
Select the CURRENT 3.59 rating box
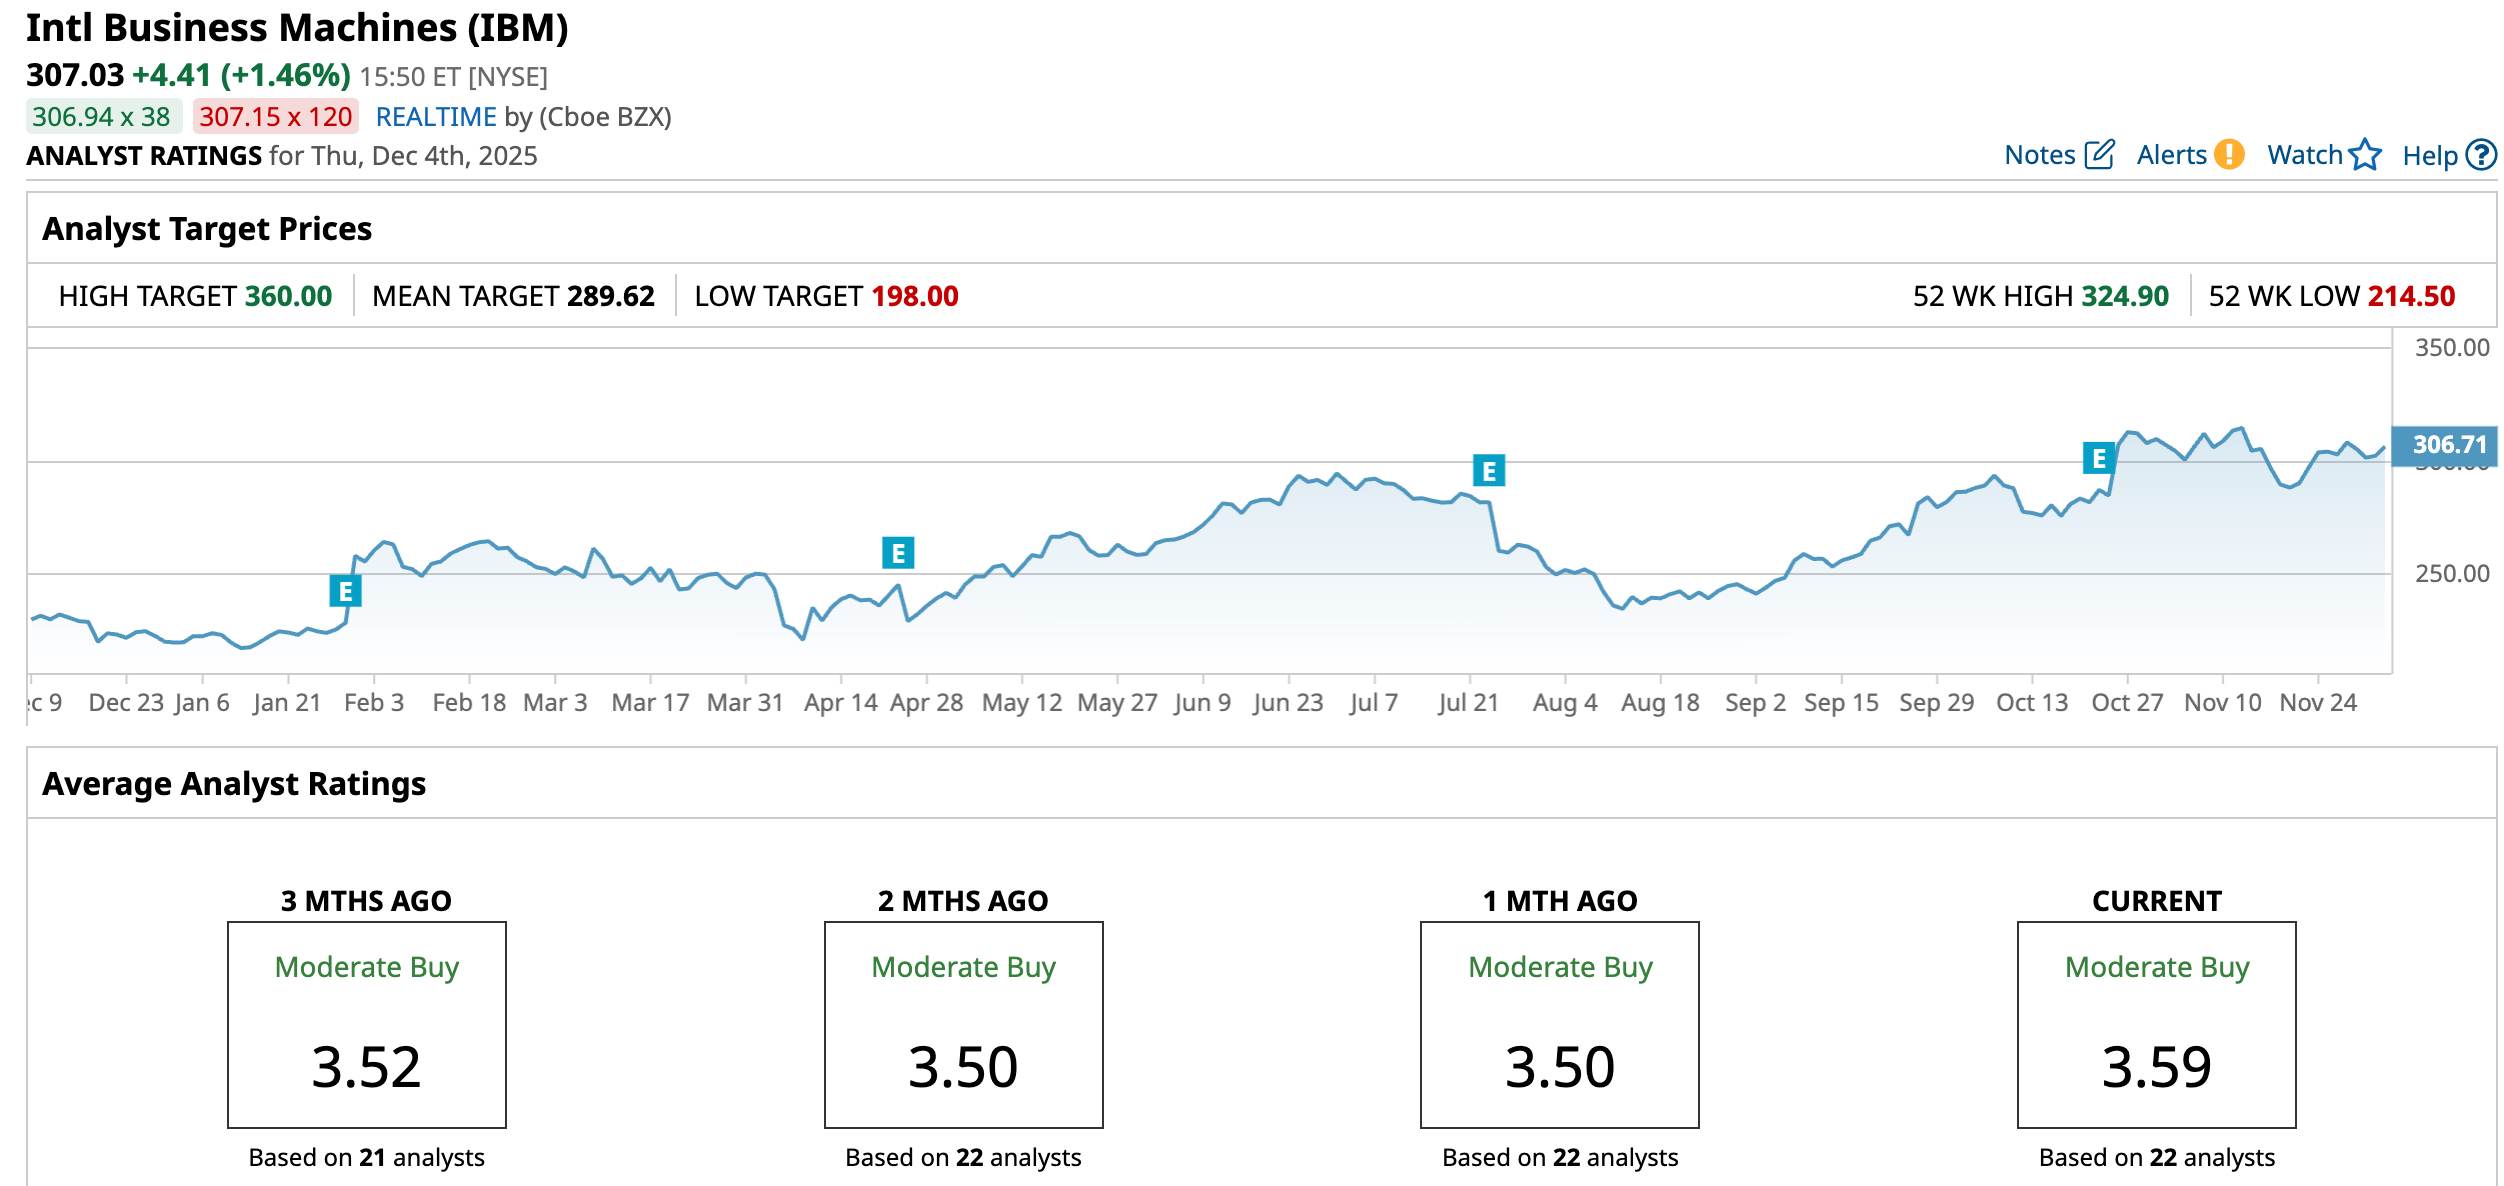point(2157,1025)
